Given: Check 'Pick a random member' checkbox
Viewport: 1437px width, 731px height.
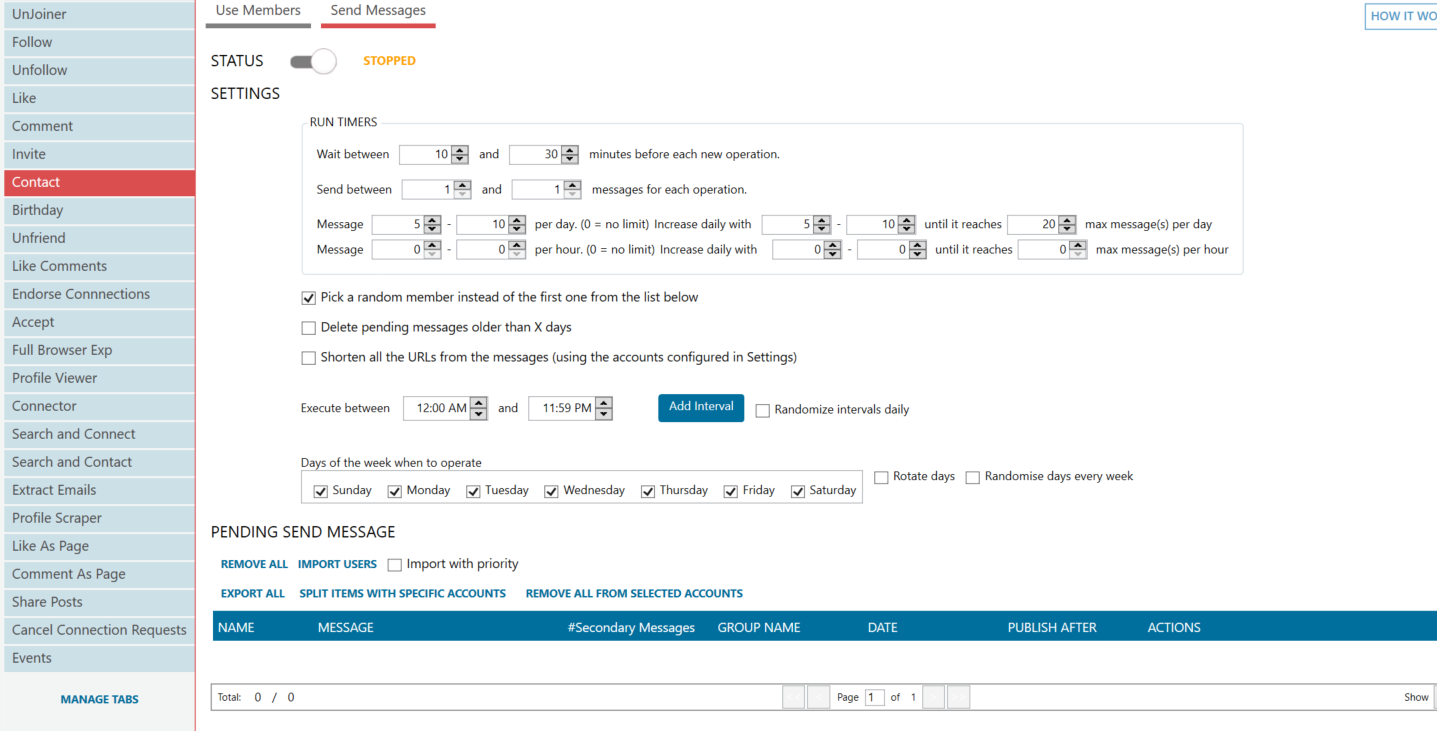Looking at the screenshot, I should coord(308,298).
